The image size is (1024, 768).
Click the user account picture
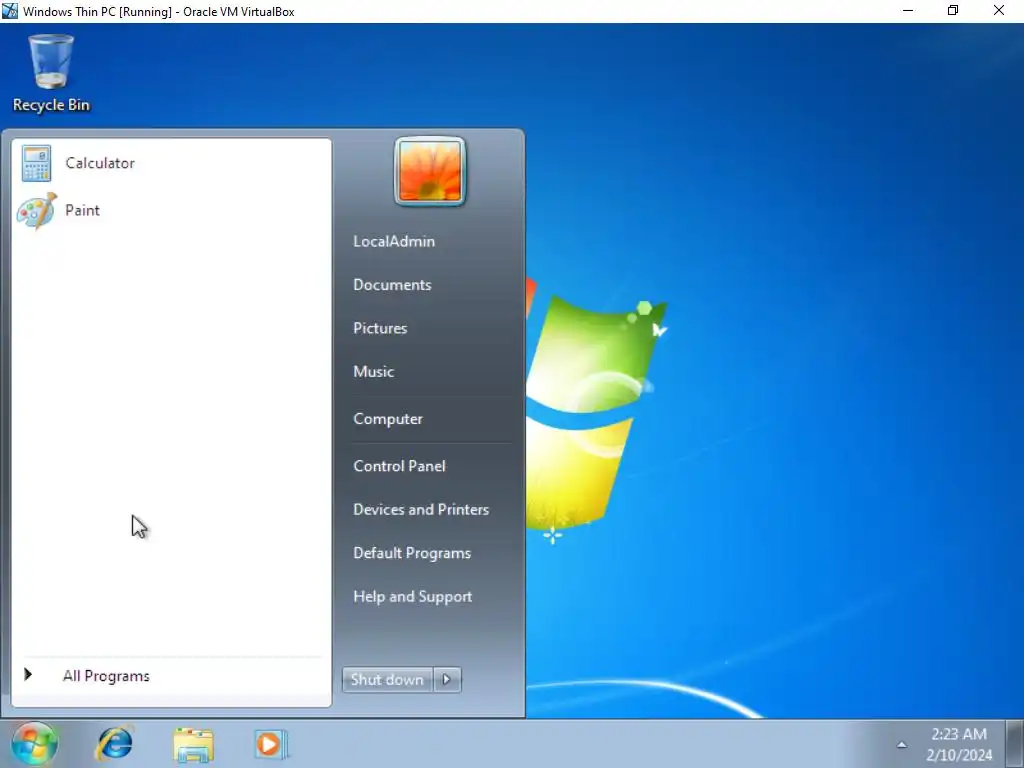point(430,172)
